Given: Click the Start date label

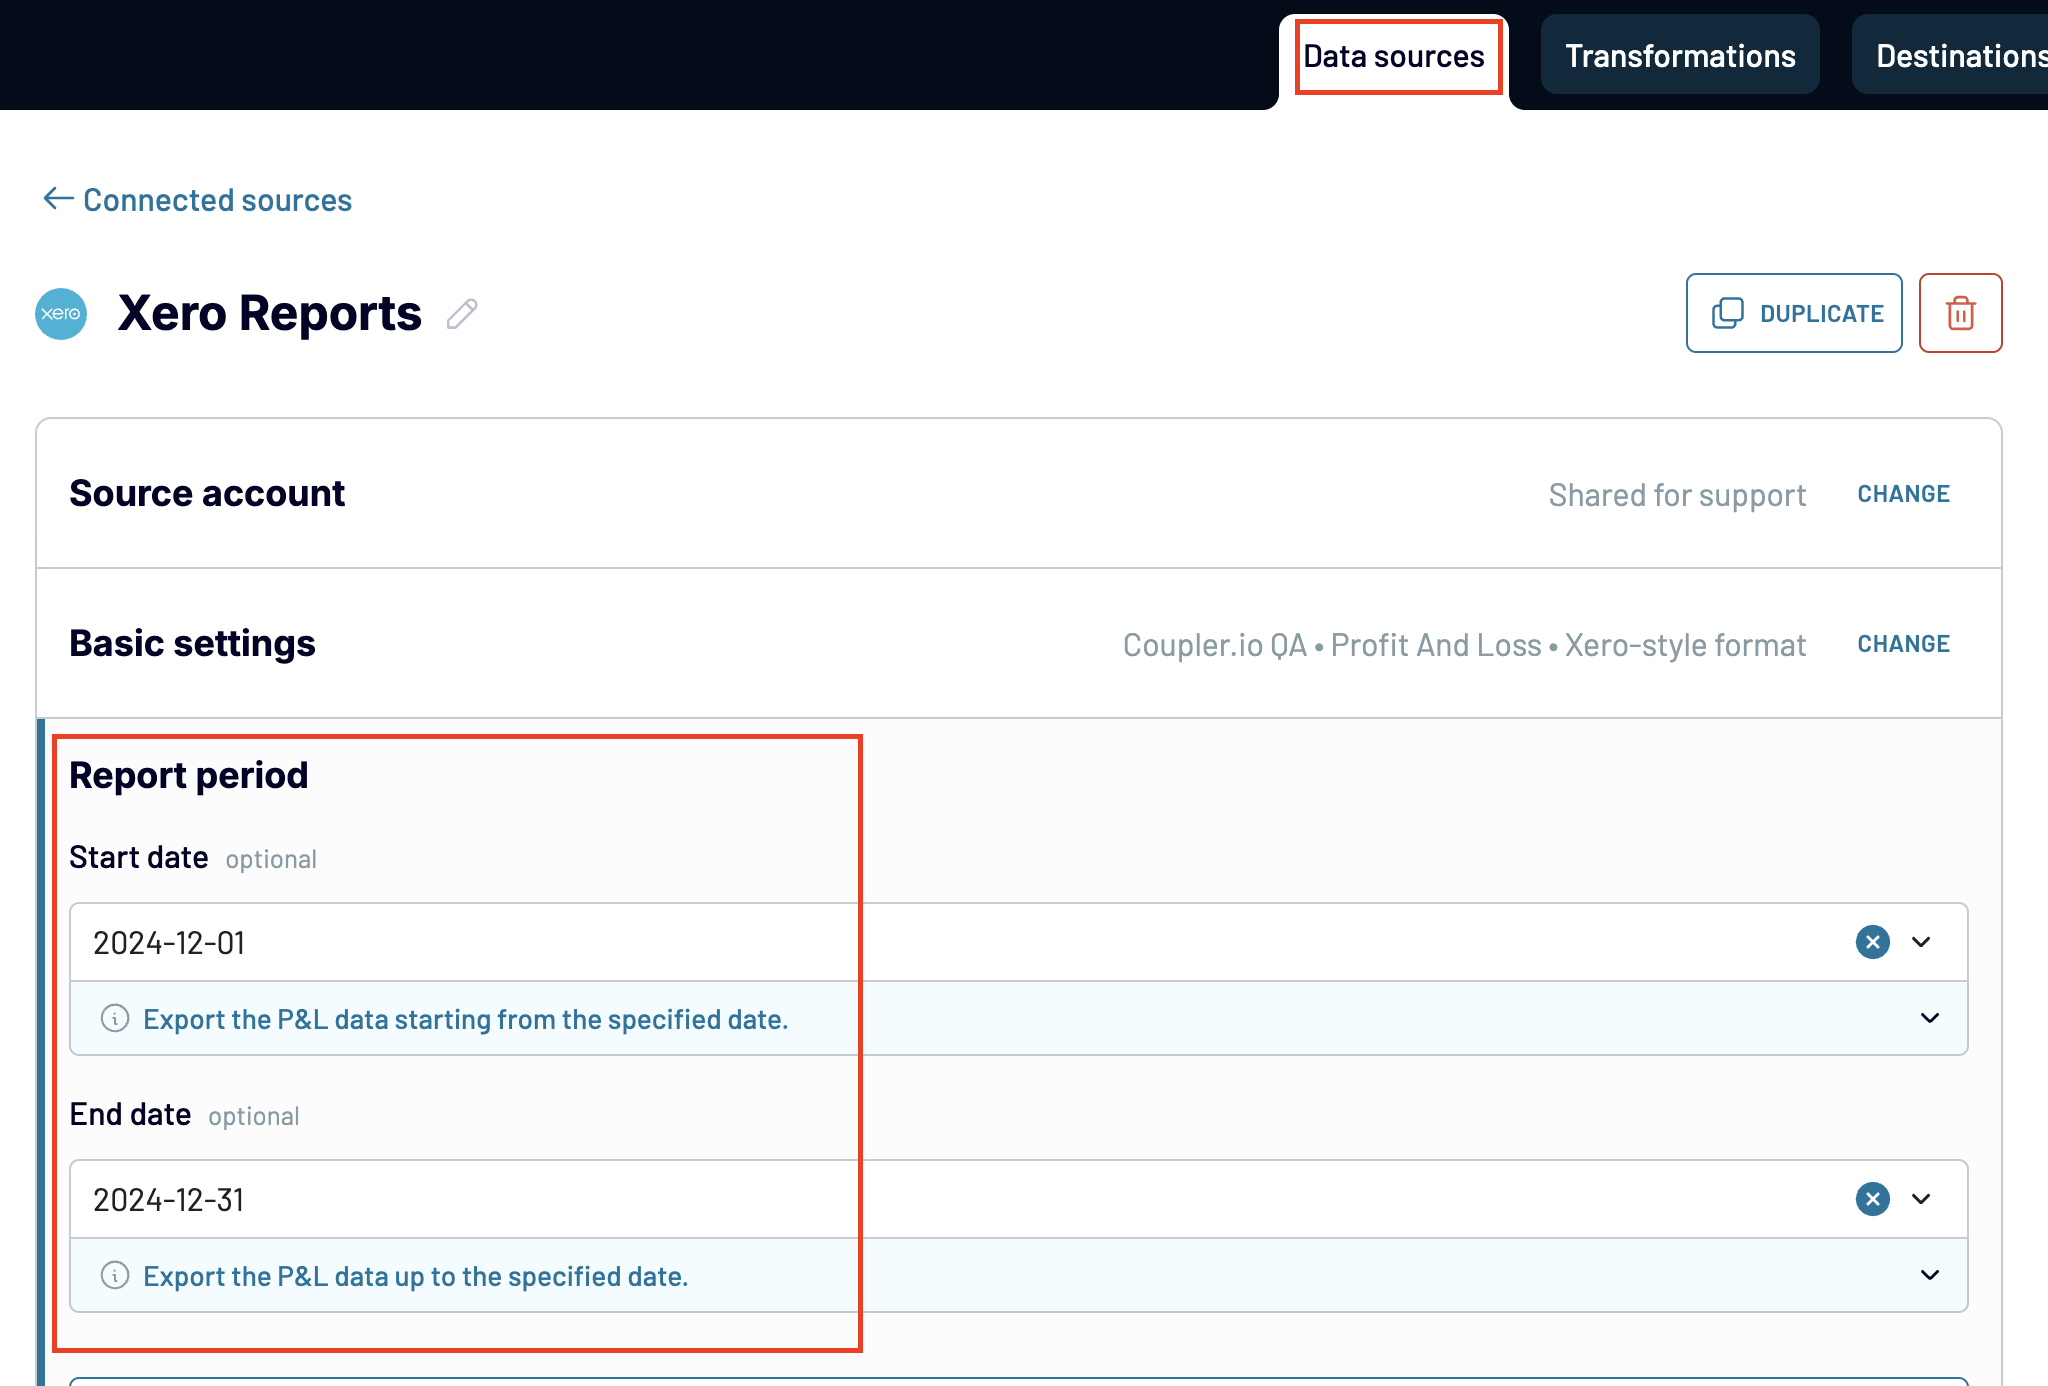Looking at the screenshot, I should click(139, 858).
